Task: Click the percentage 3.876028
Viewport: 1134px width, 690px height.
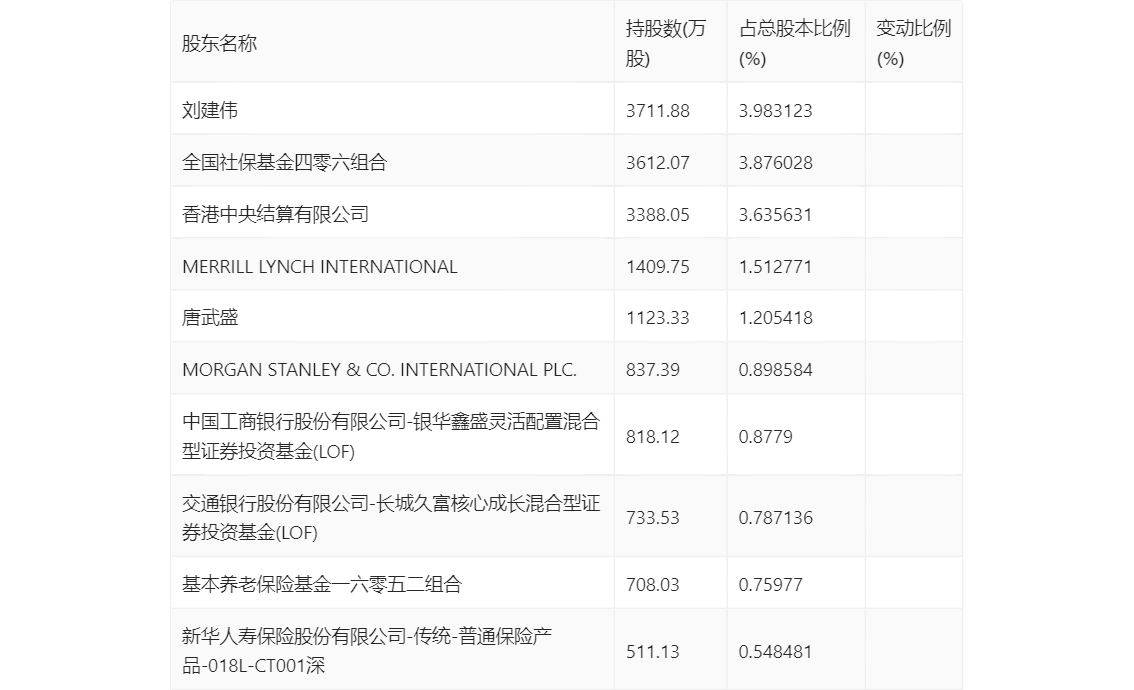Action: tap(775, 163)
